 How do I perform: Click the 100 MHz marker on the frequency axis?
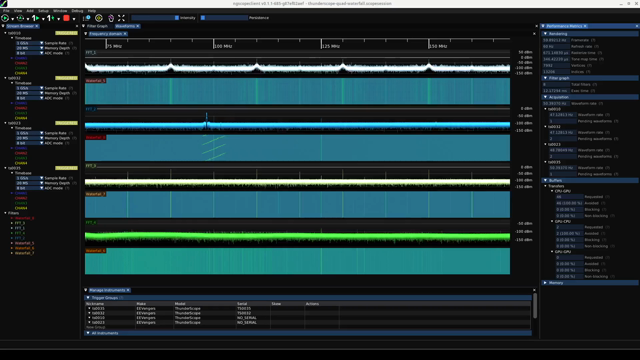pos(224,46)
